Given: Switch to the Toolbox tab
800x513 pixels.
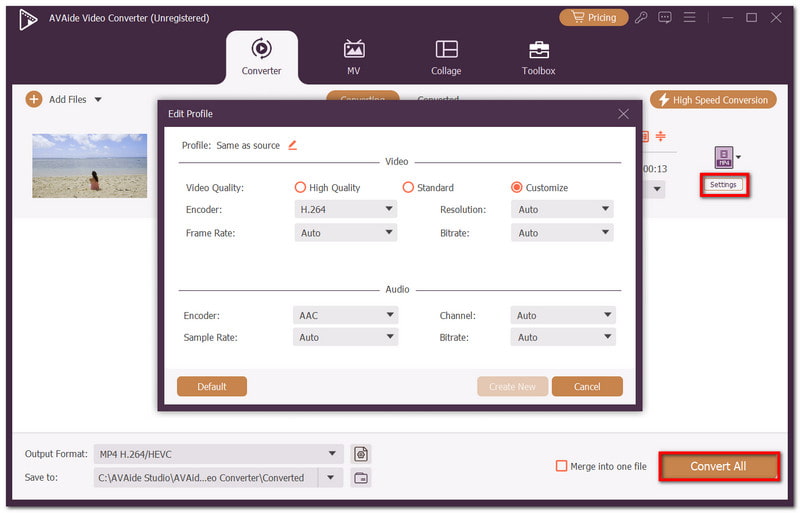Looking at the screenshot, I should pyautogui.click(x=538, y=57).
